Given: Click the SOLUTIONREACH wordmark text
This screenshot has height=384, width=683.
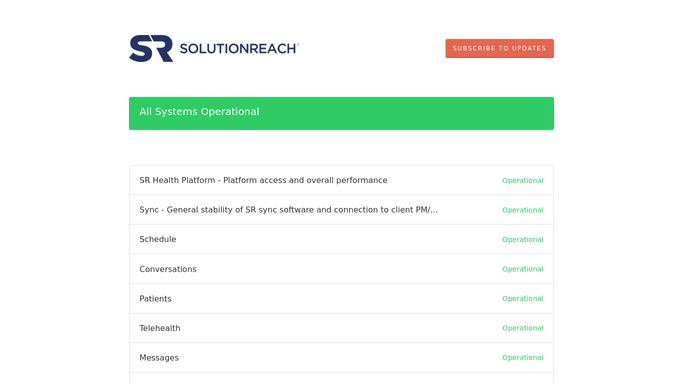Looking at the screenshot, I should [239, 48].
